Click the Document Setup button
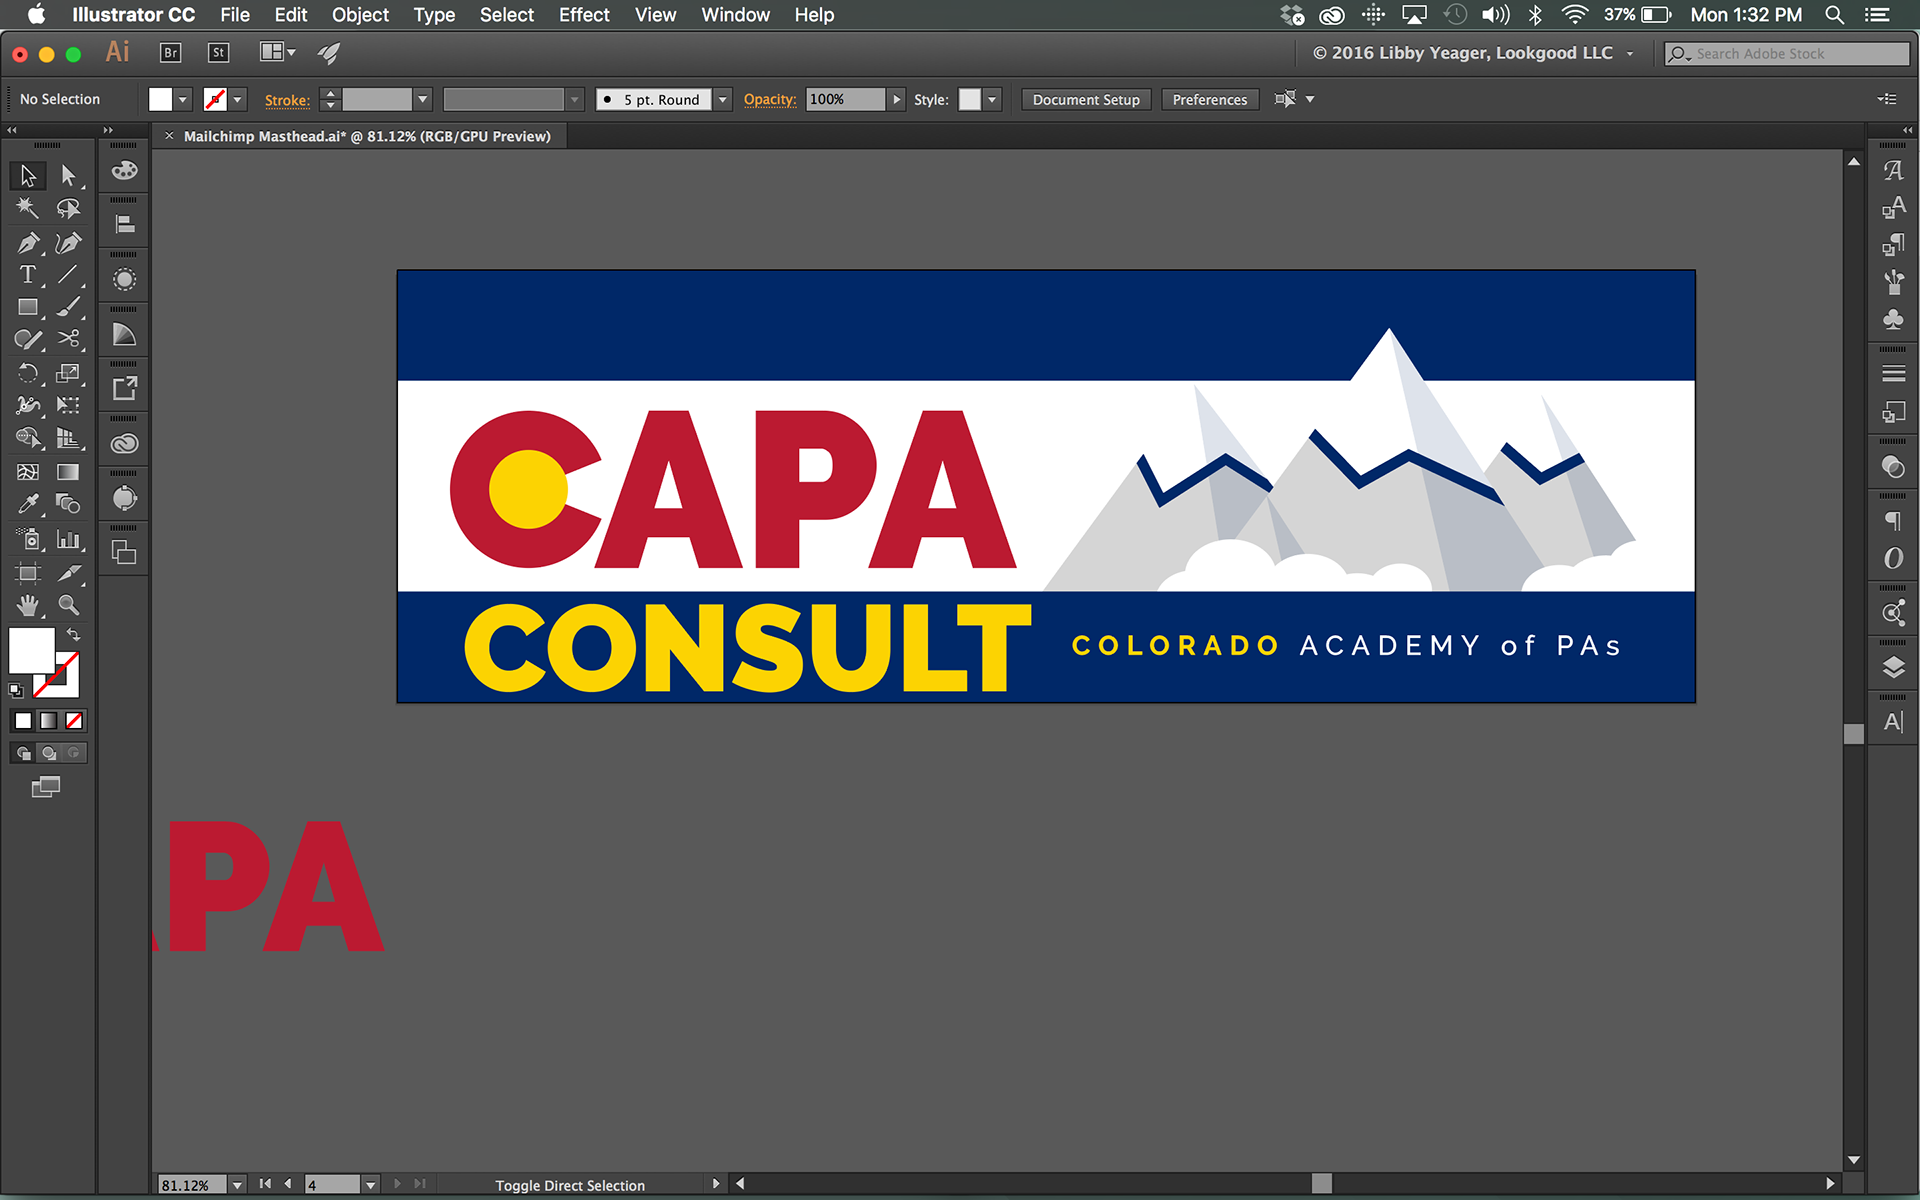The width and height of the screenshot is (1920, 1200). [x=1086, y=99]
